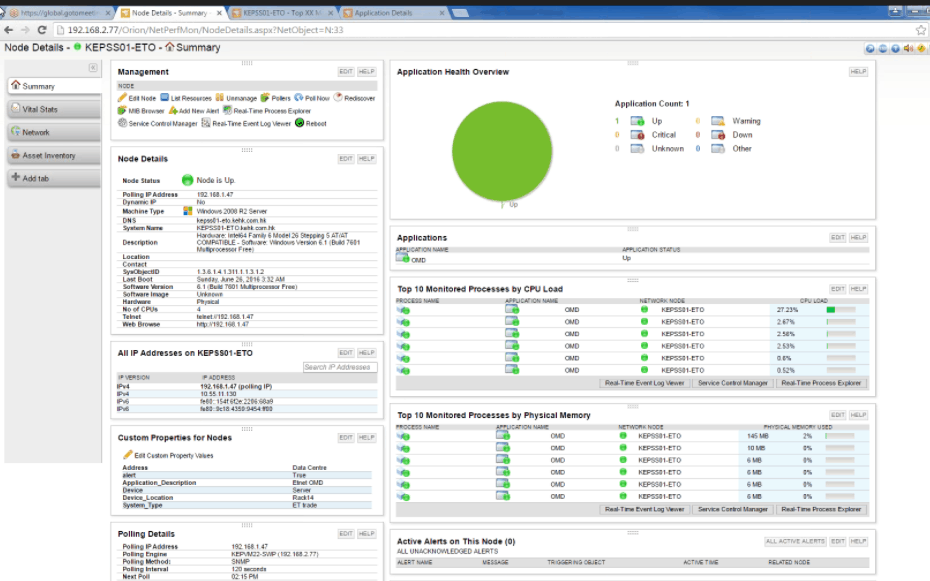Image resolution: width=930 pixels, height=581 pixels.
Task: Open the MIB Browser
Action: click(121, 110)
